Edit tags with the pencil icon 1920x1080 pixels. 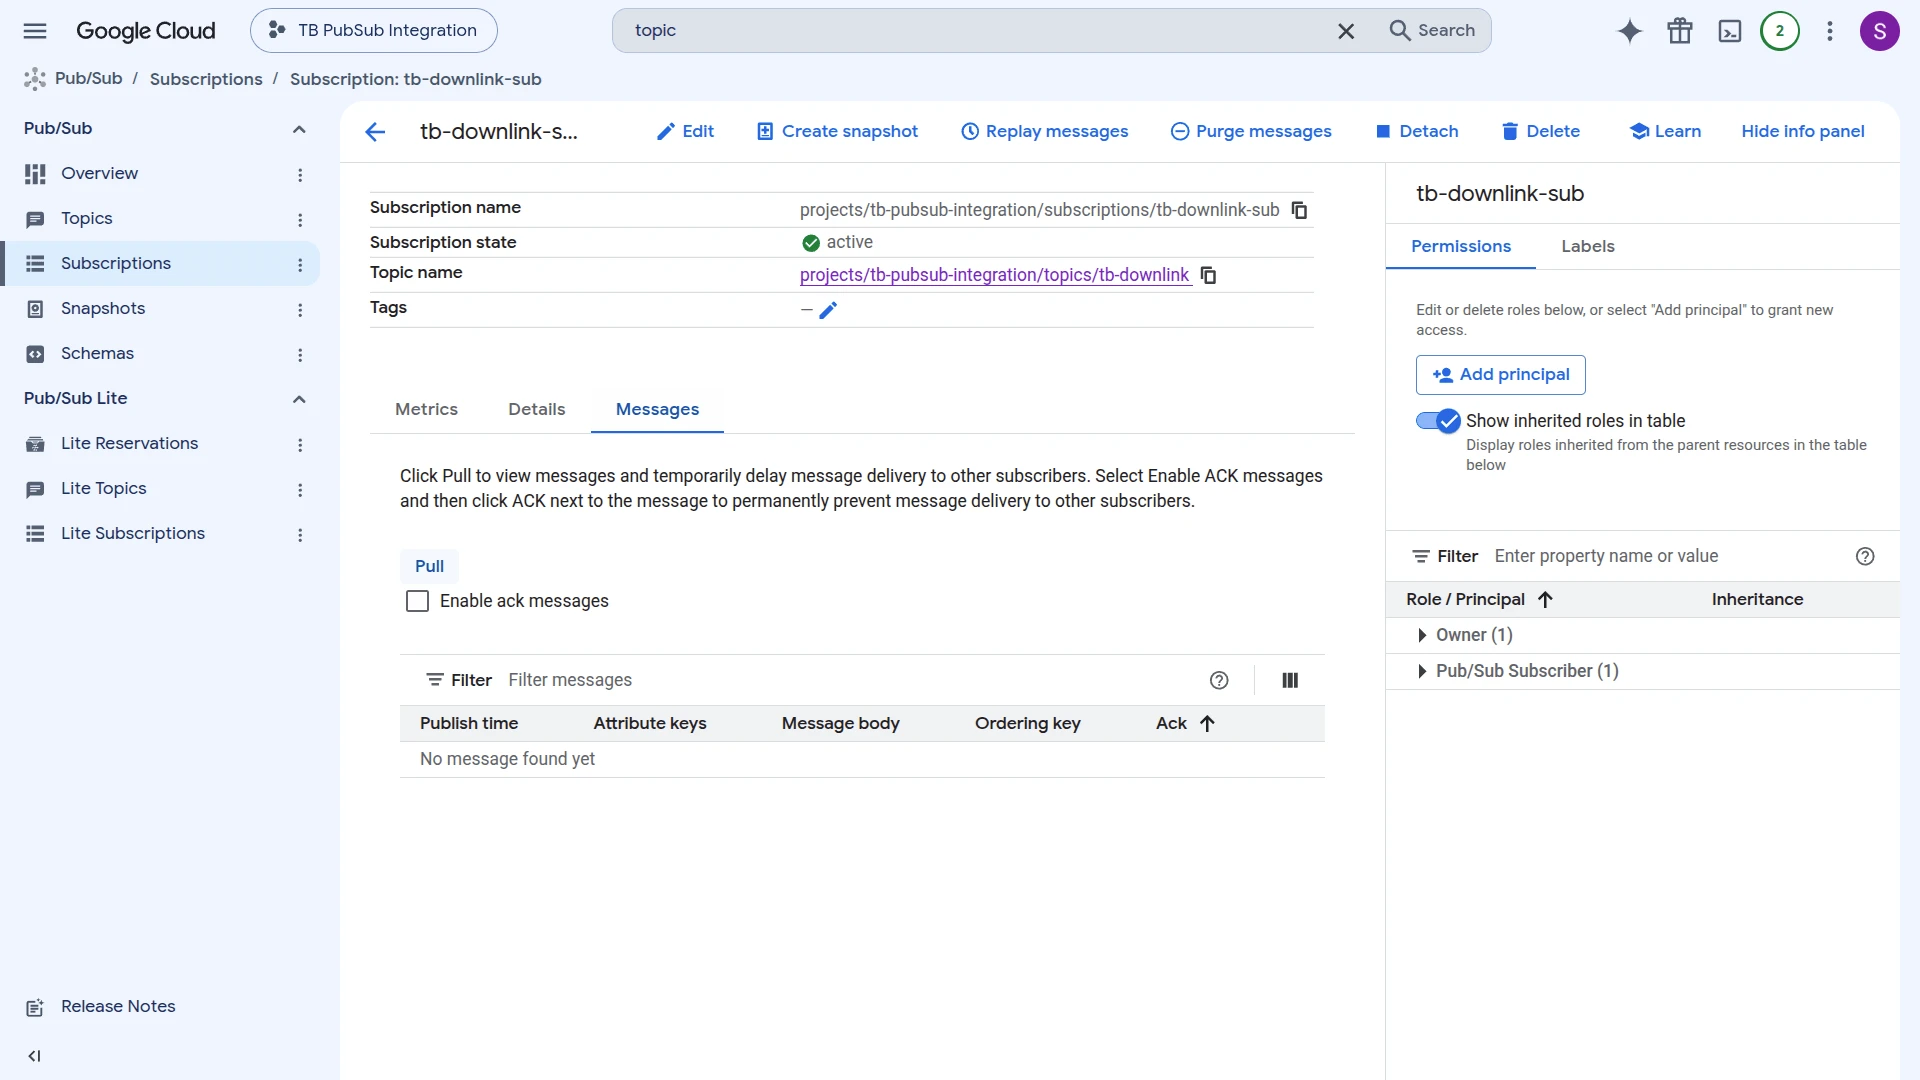click(x=828, y=310)
